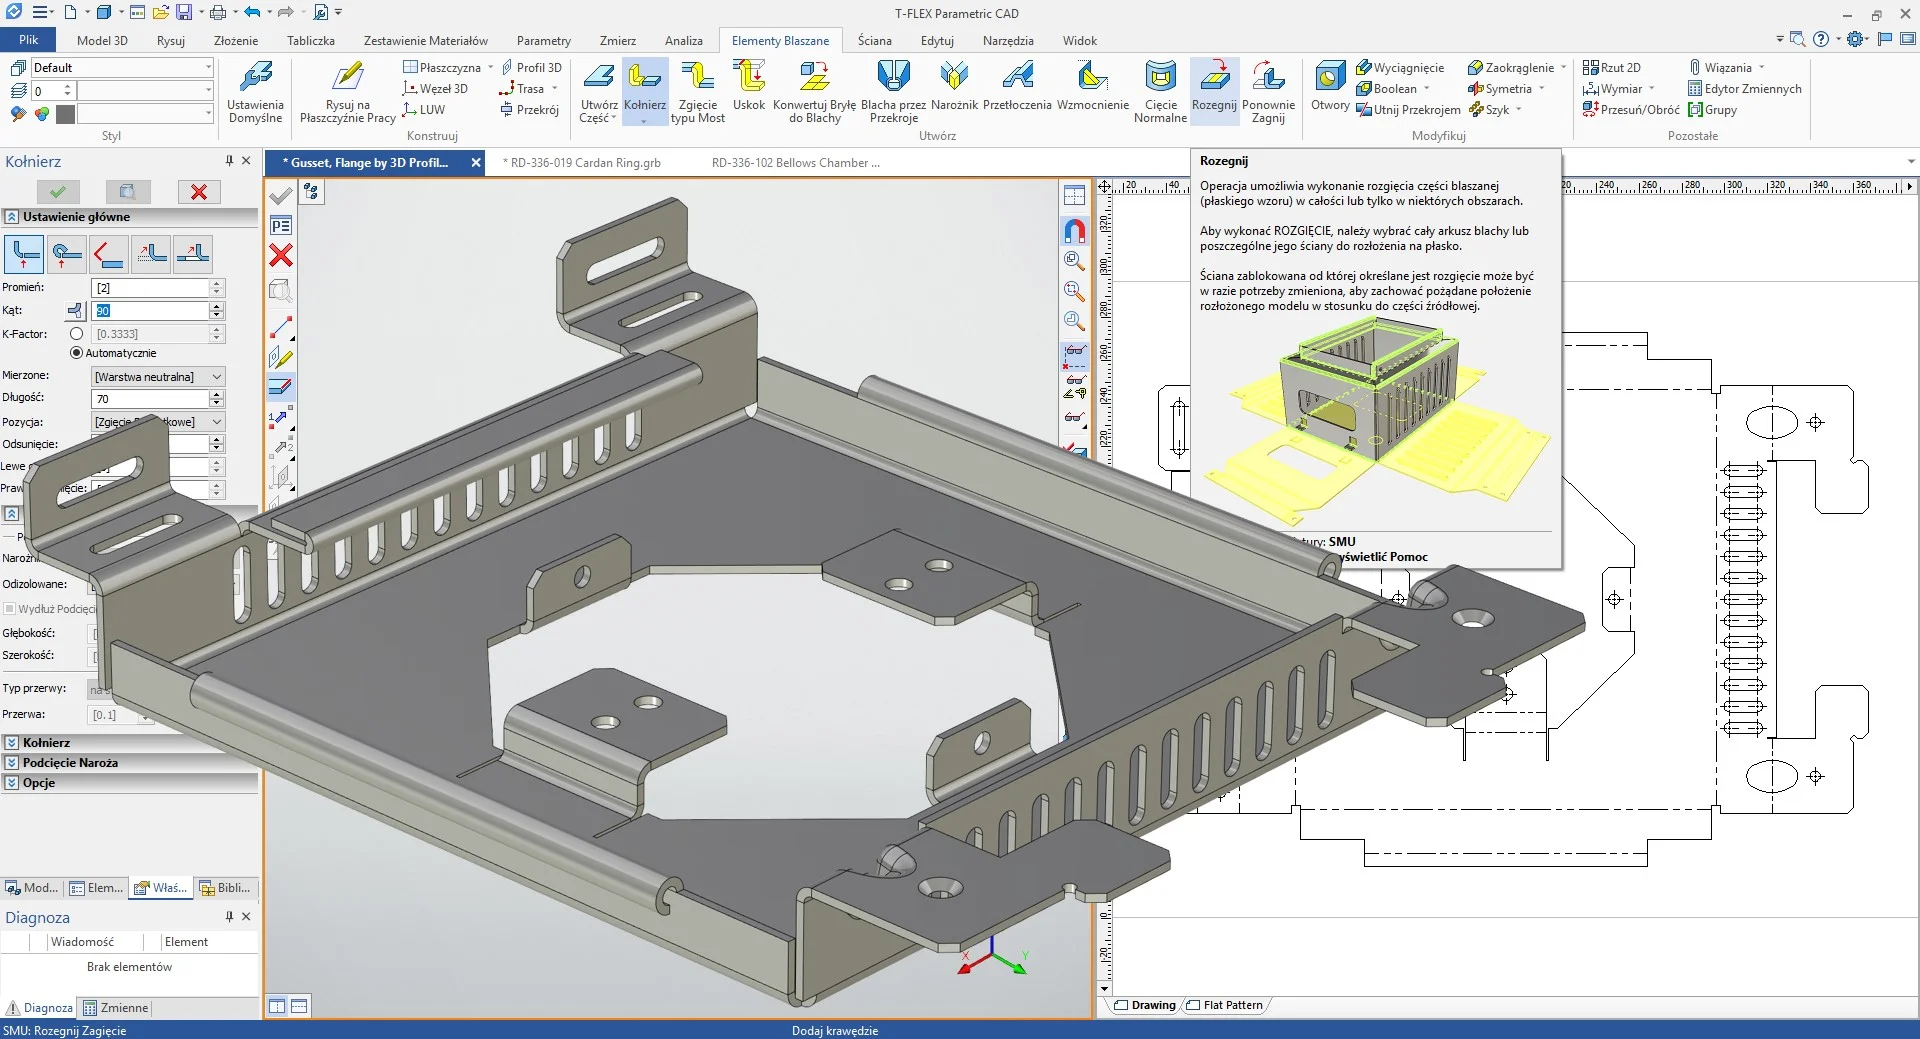Switch to the Widok ribbon tab
This screenshot has width=1920, height=1039.
pyautogui.click(x=1079, y=41)
